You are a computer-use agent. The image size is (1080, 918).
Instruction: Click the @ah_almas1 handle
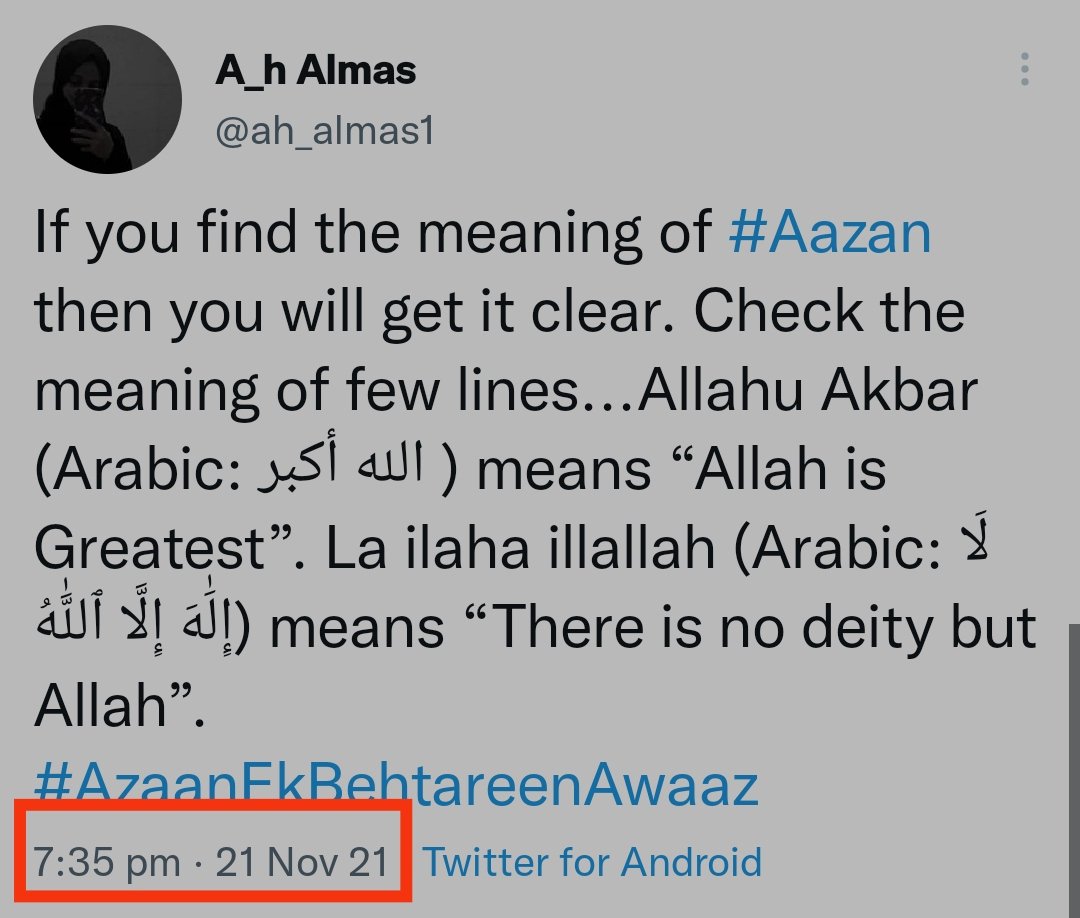coord(325,131)
